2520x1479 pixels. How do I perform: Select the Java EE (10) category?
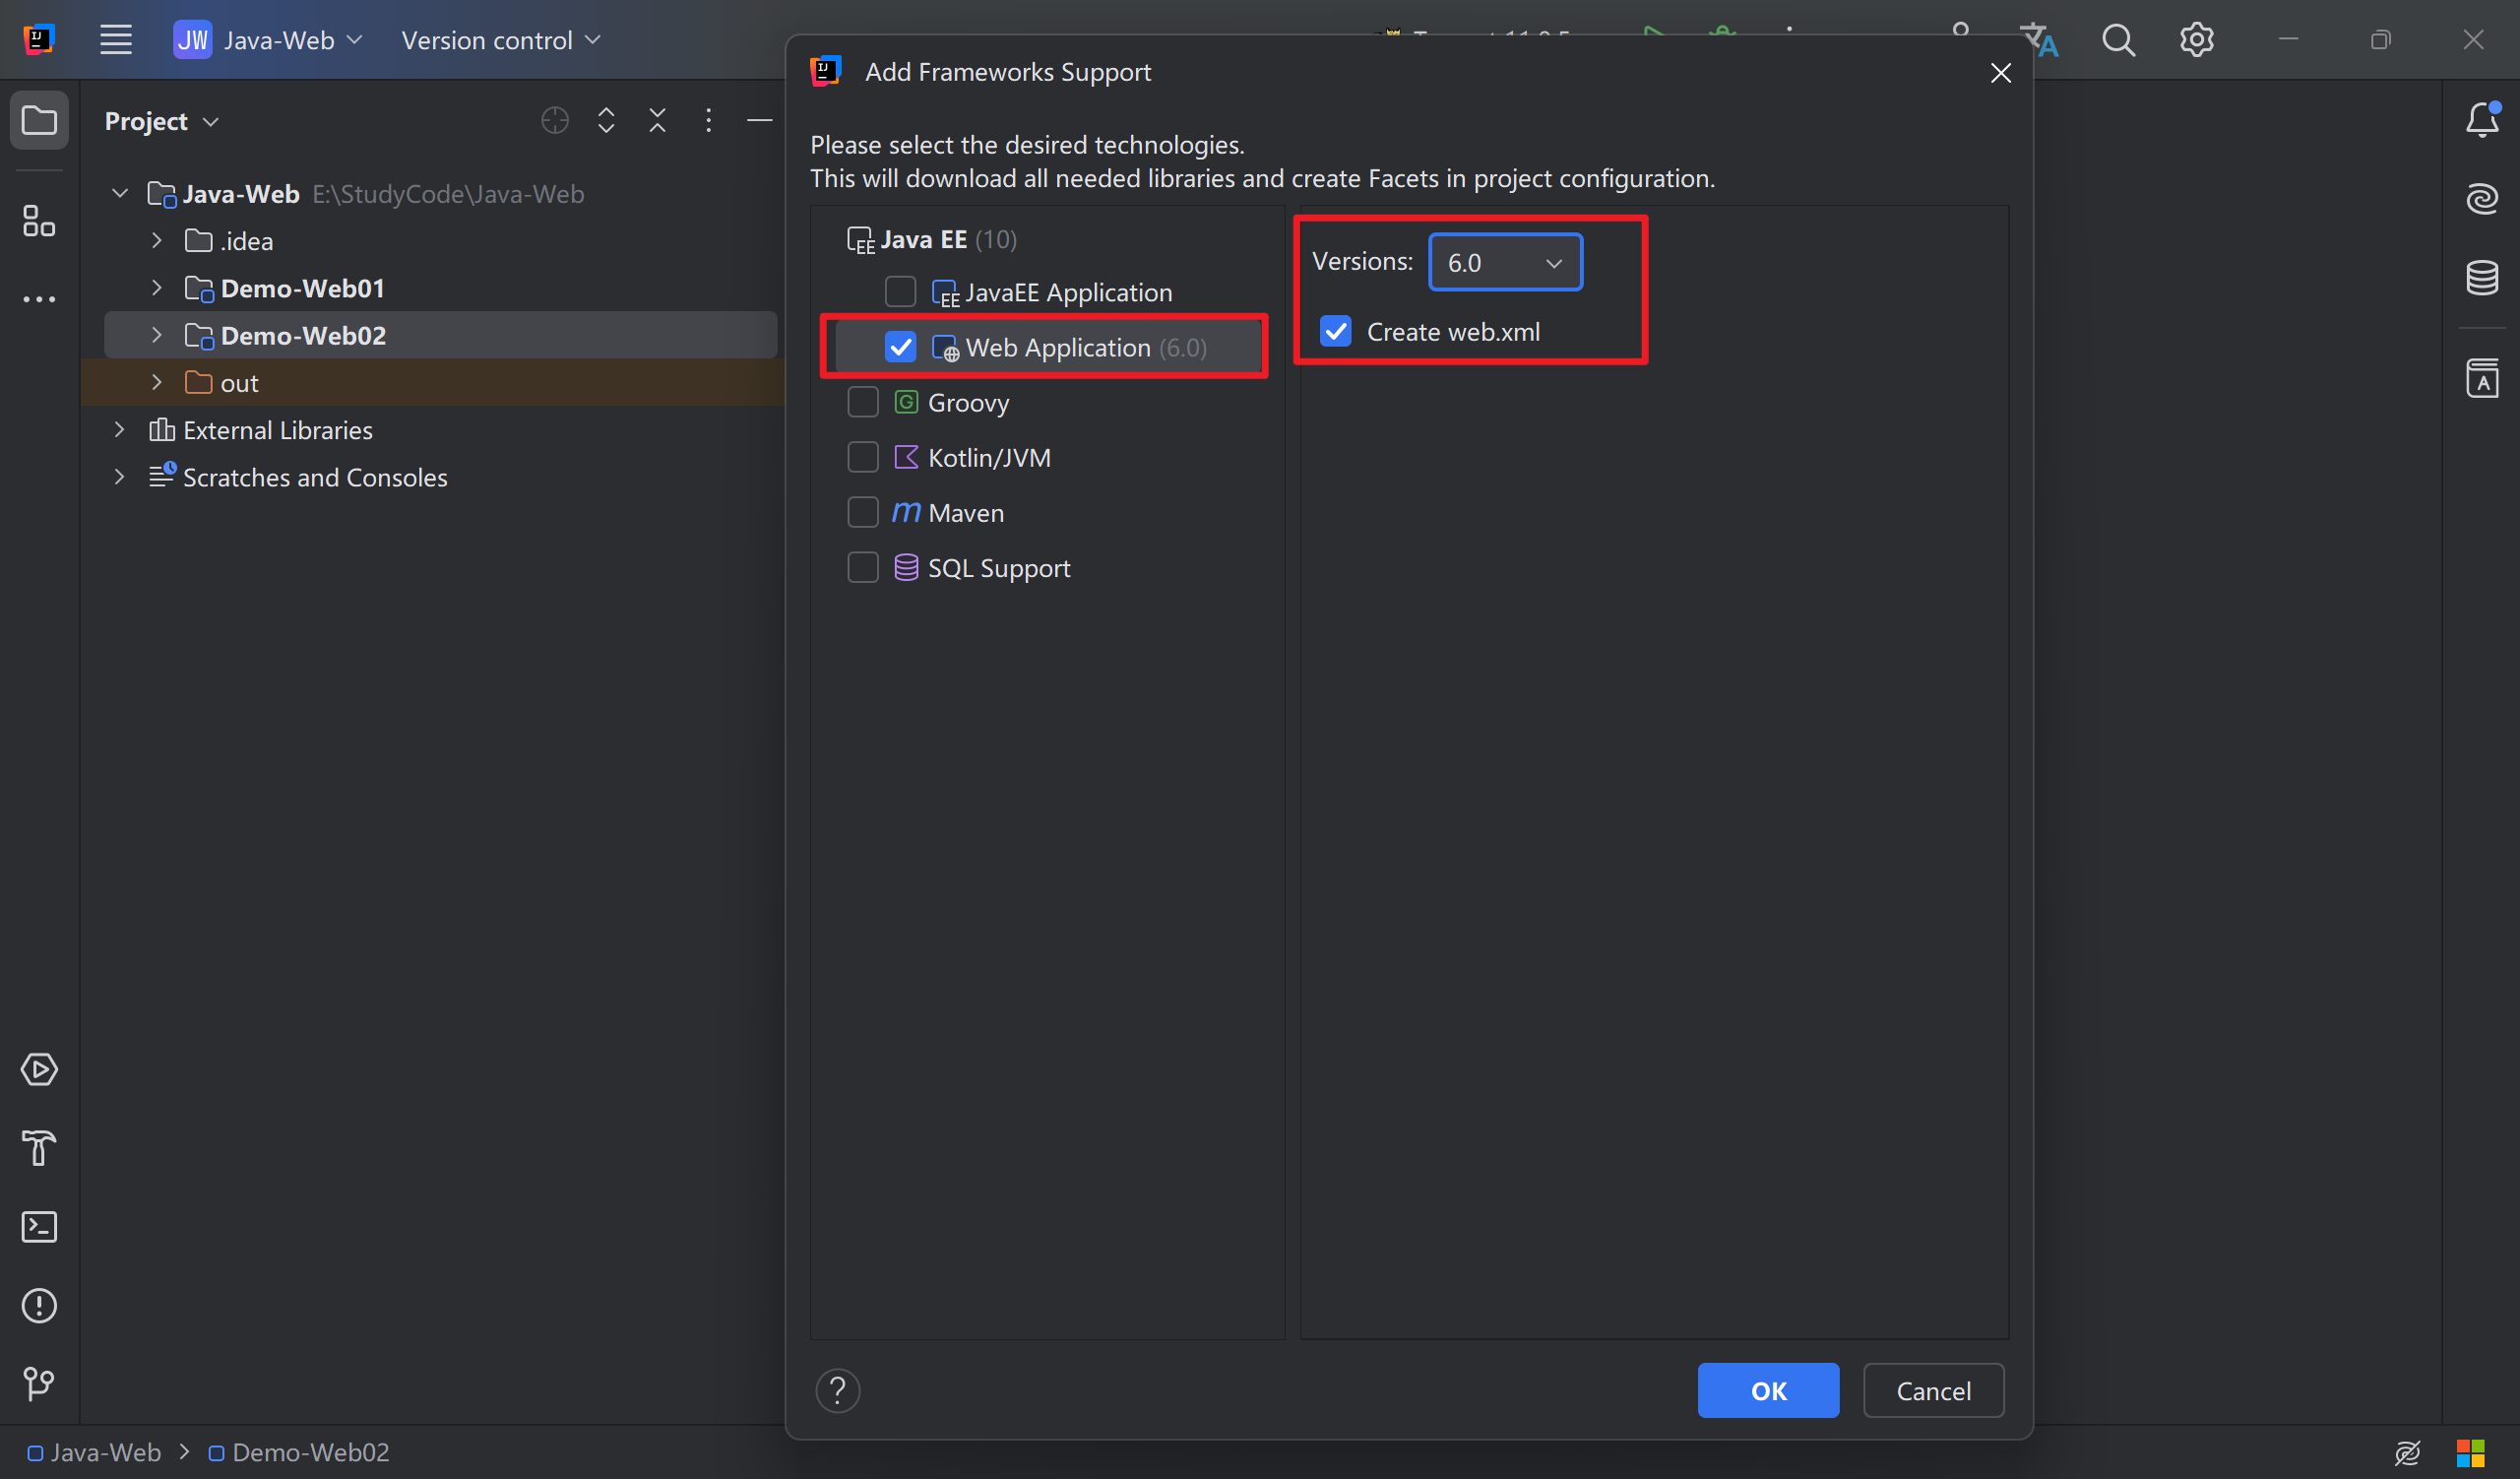coord(932,239)
